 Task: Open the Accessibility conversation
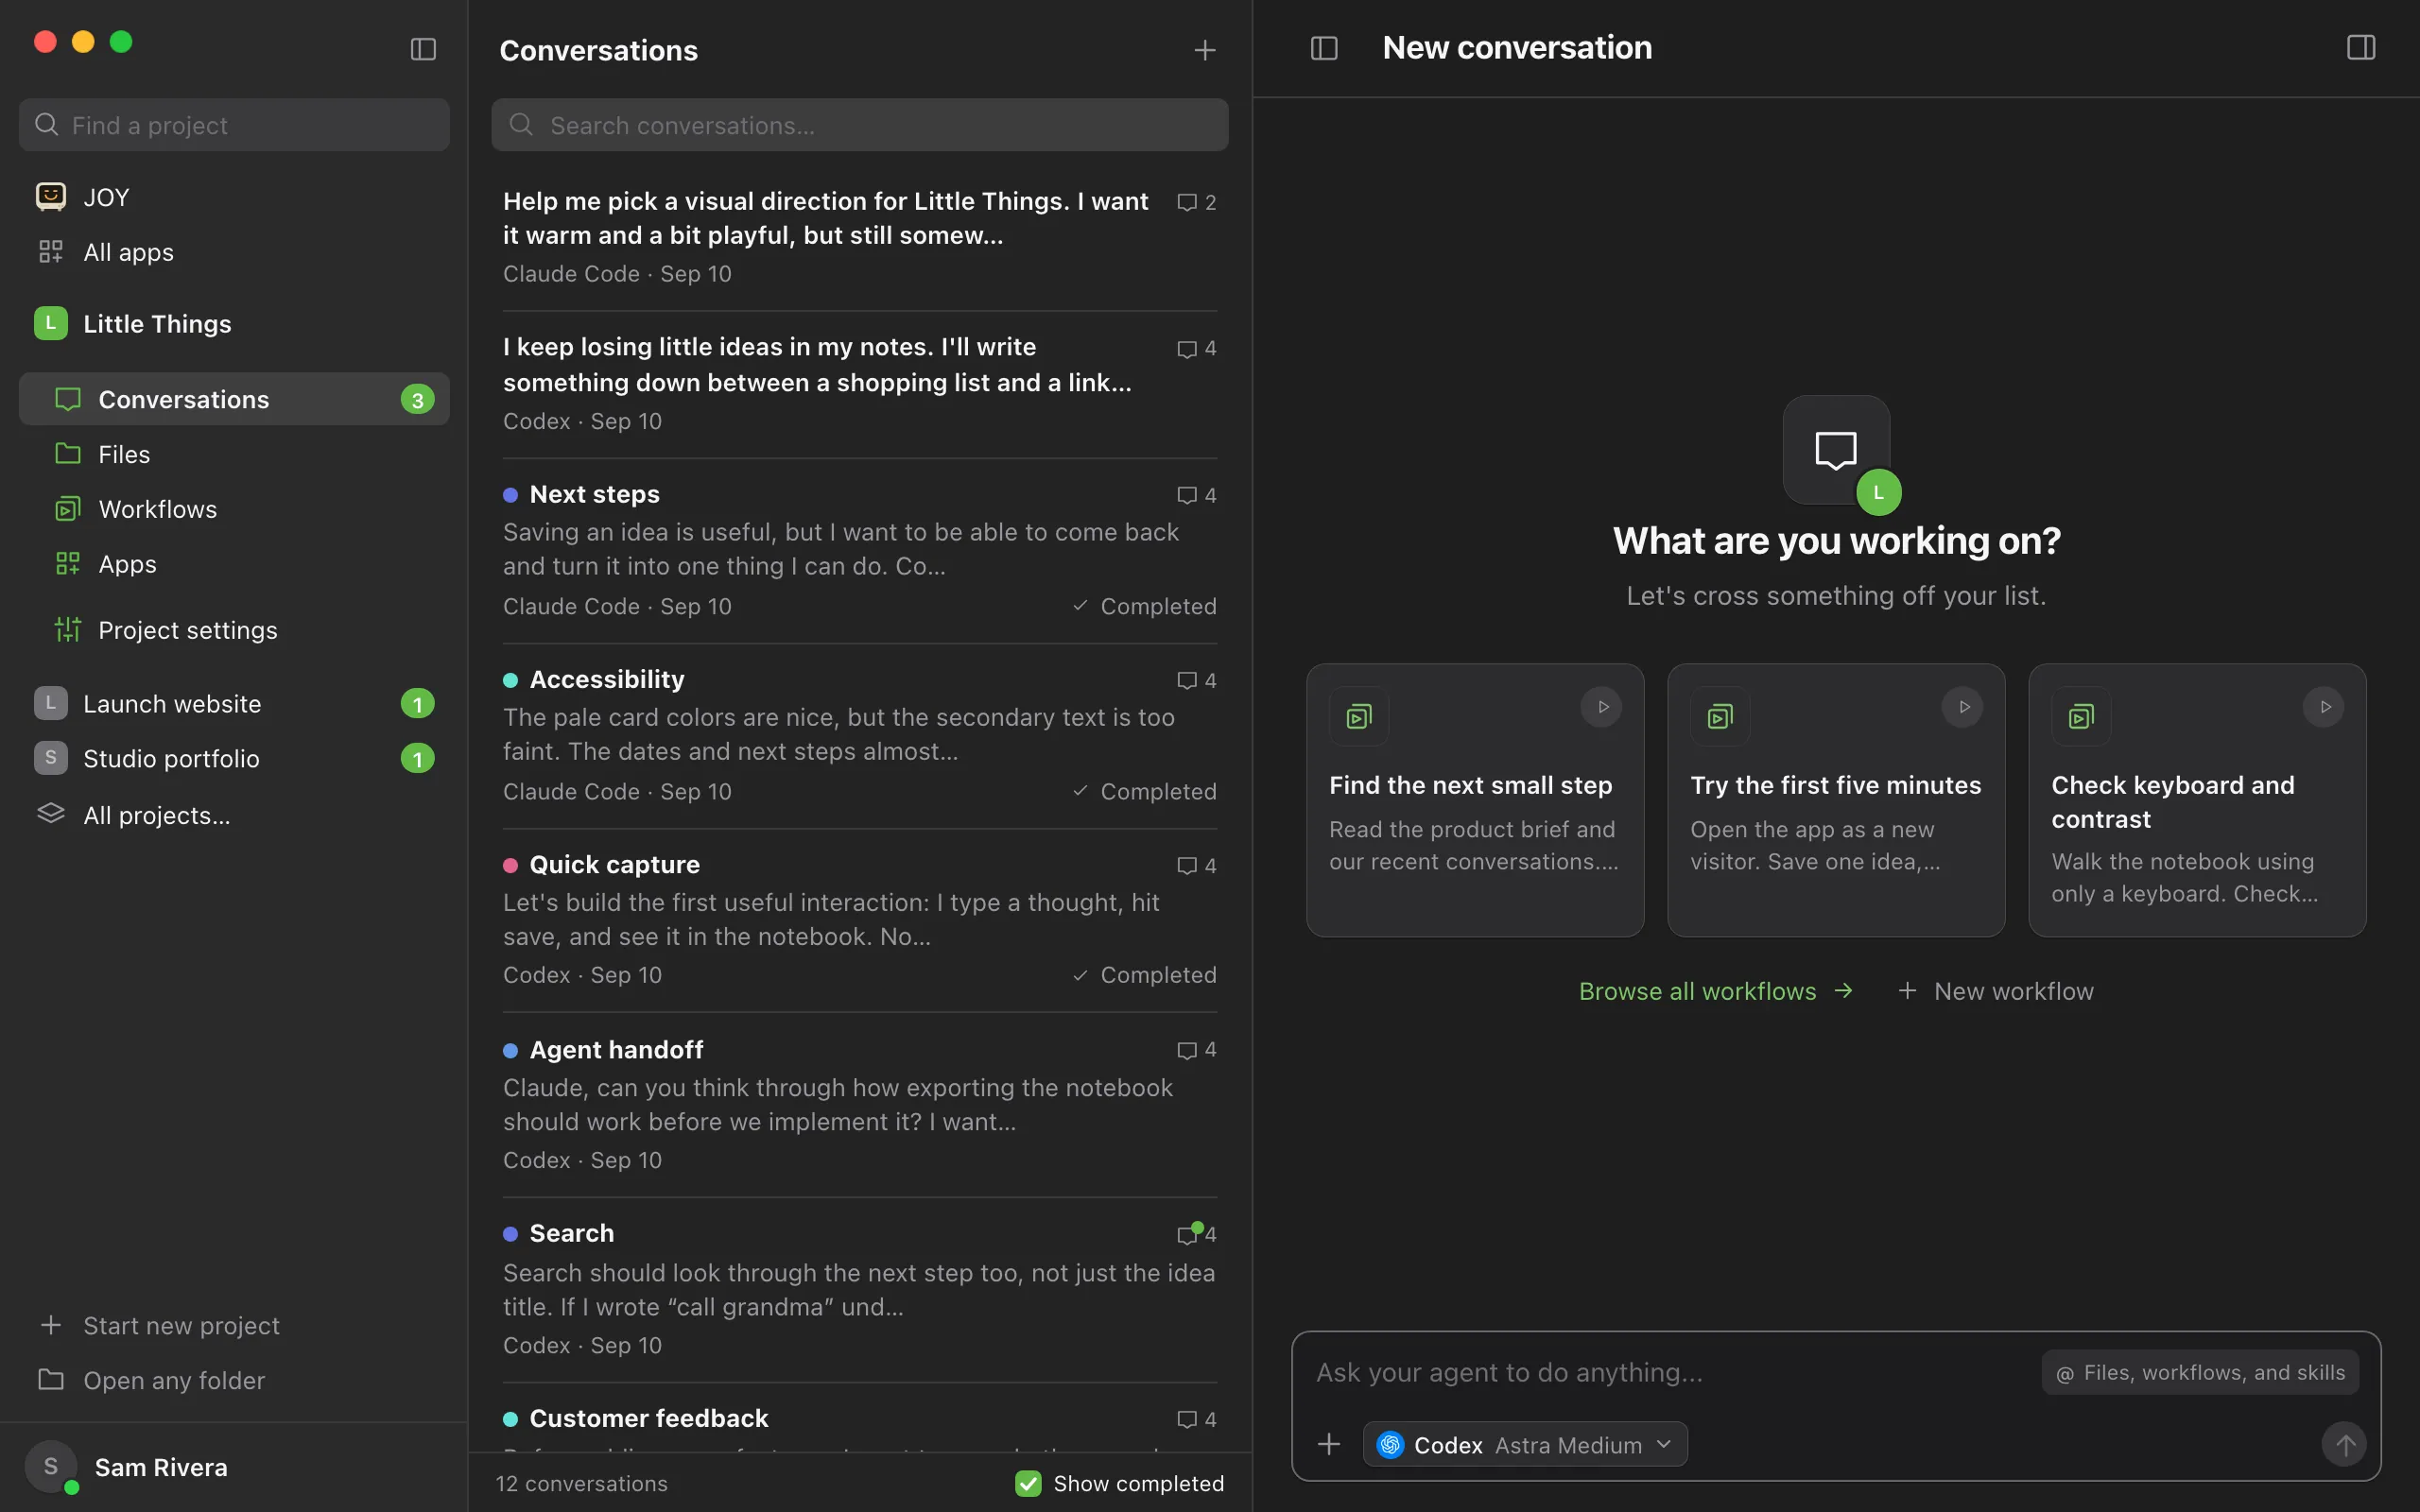pos(860,735)
